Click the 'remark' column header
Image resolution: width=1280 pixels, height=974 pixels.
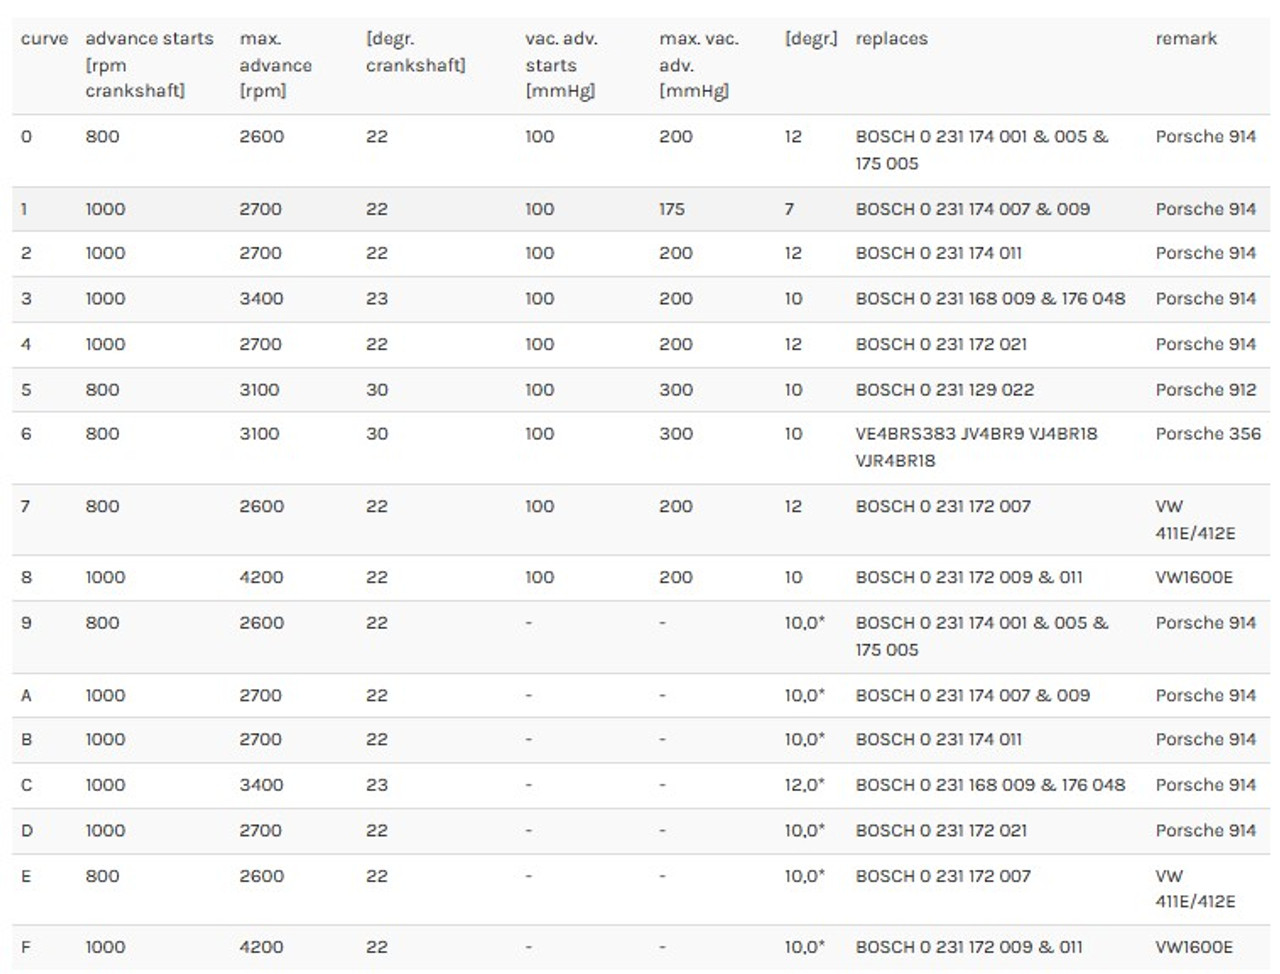tap(1186, 39)
